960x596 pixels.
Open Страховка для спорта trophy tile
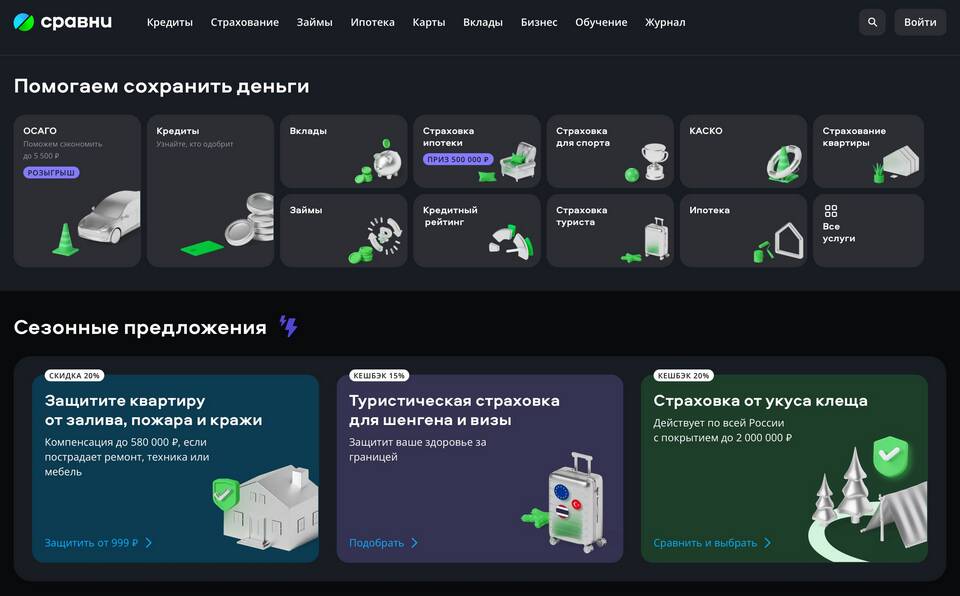pos(609,151)
